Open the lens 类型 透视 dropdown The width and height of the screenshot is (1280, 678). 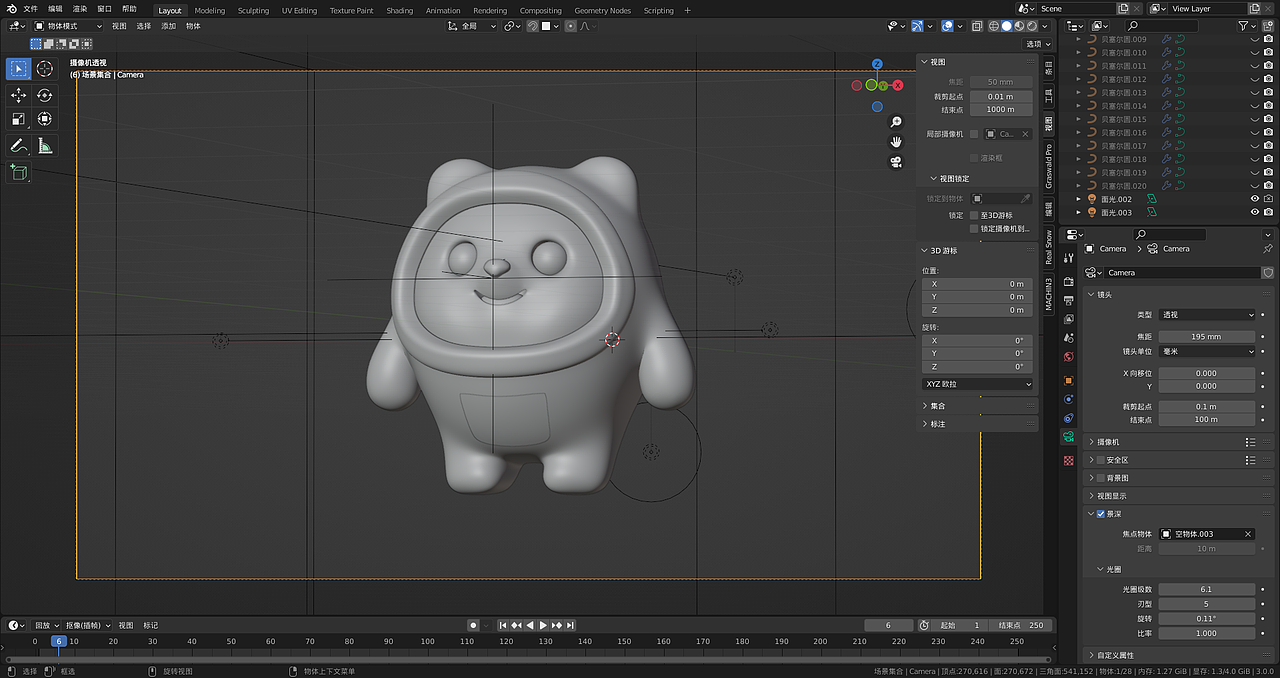click(1207, 315)
